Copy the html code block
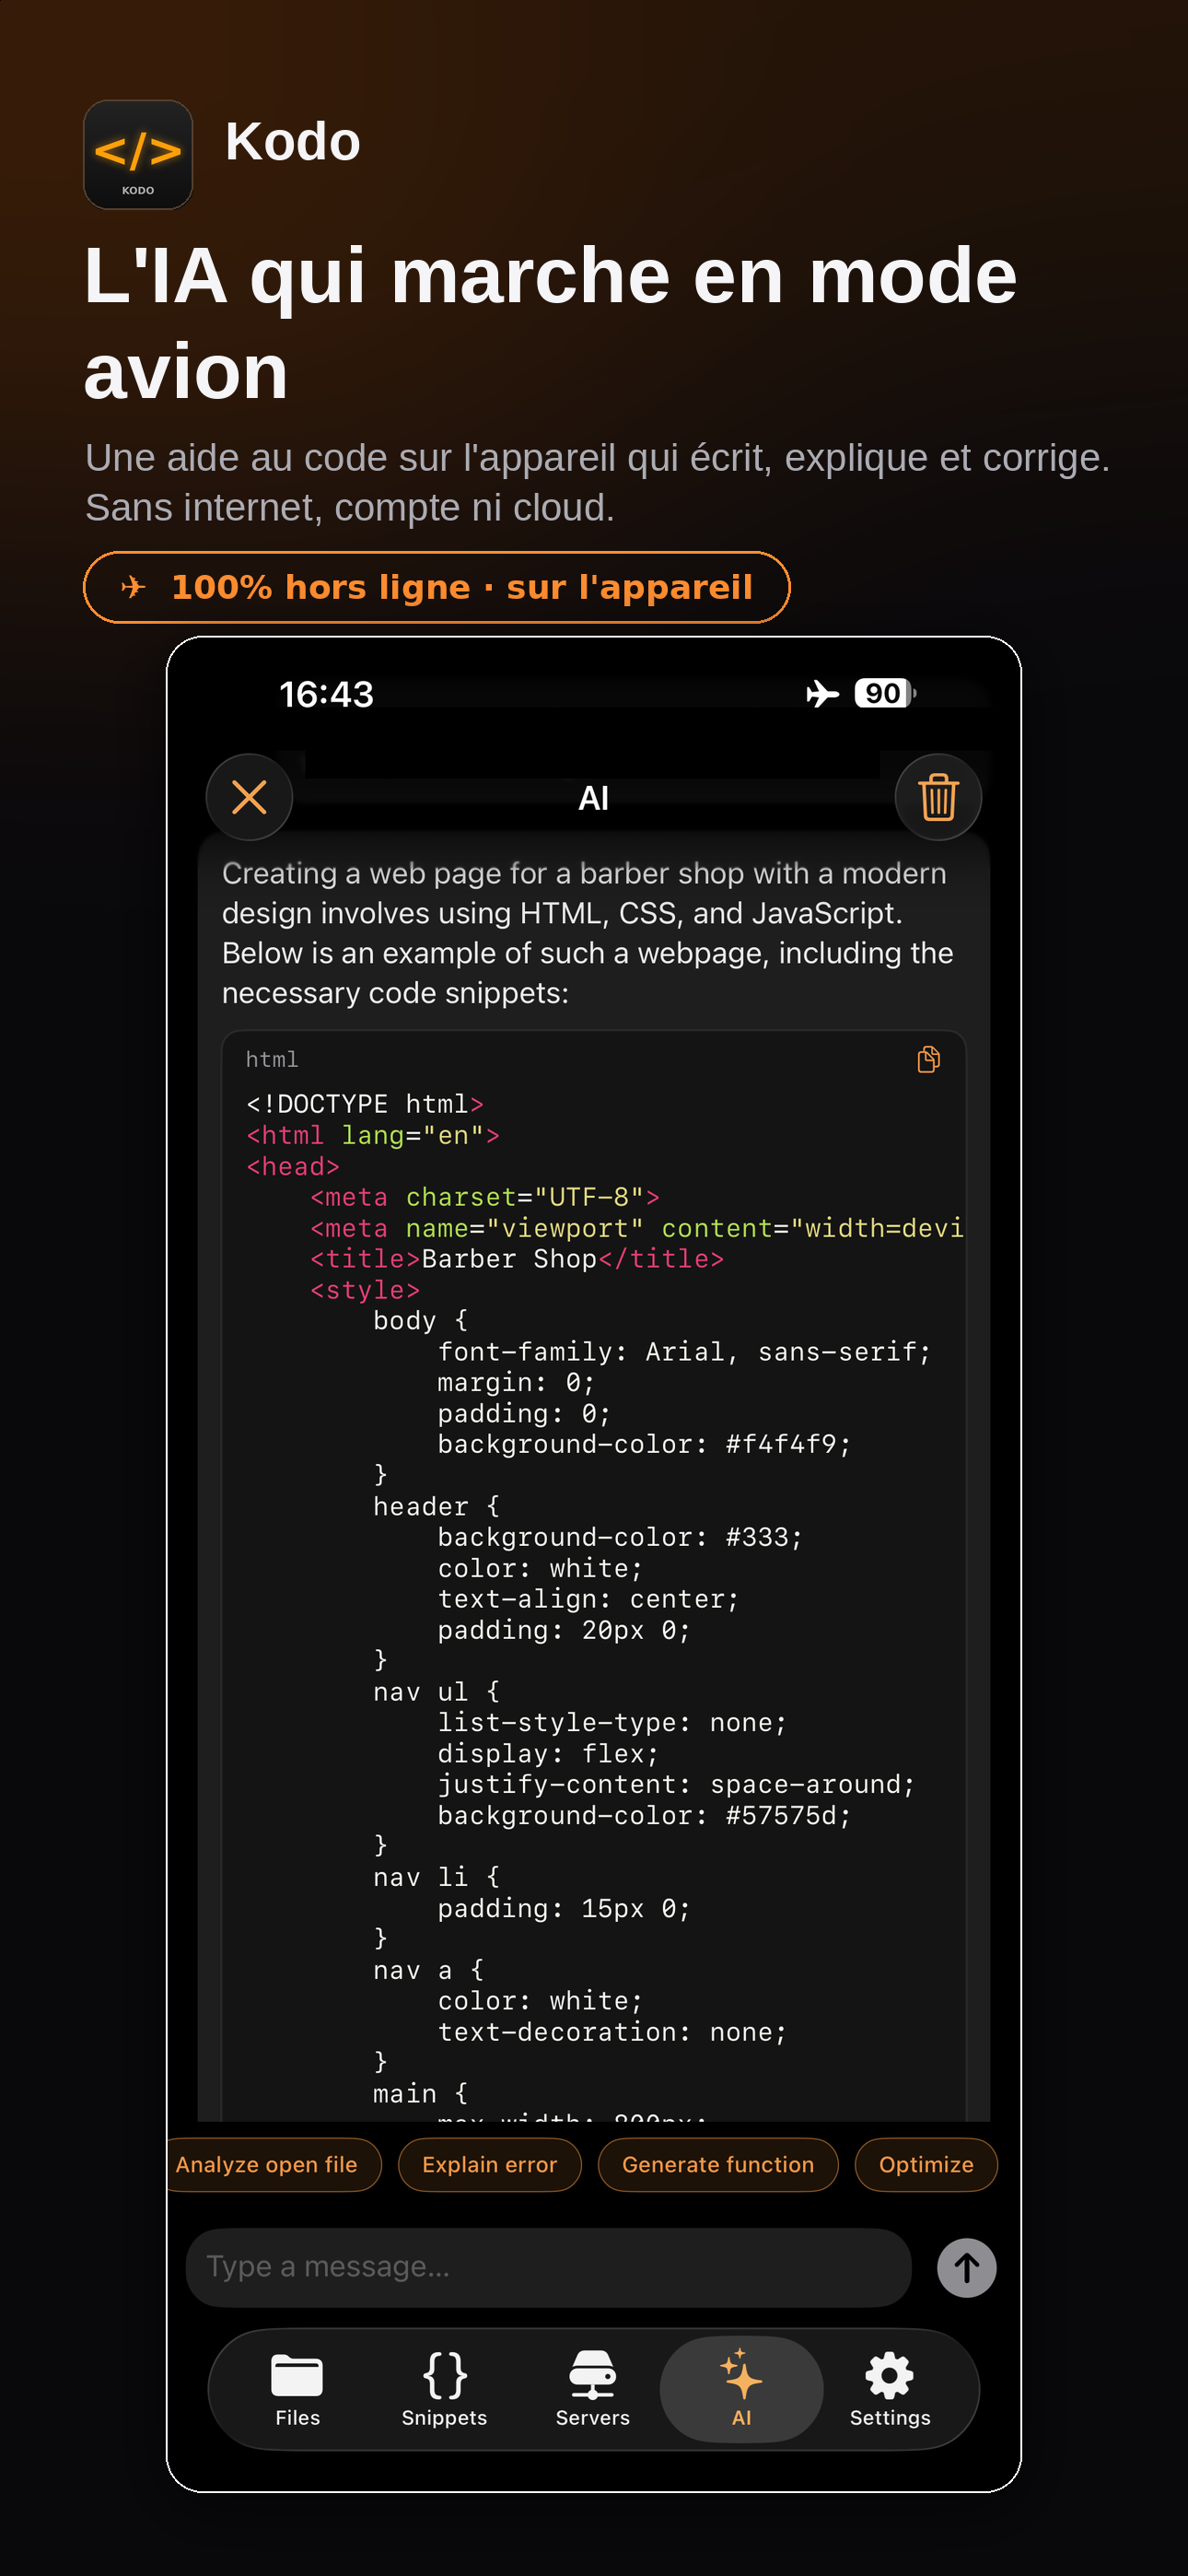Screen dimensions: 1188x2576 (928, 1059)
